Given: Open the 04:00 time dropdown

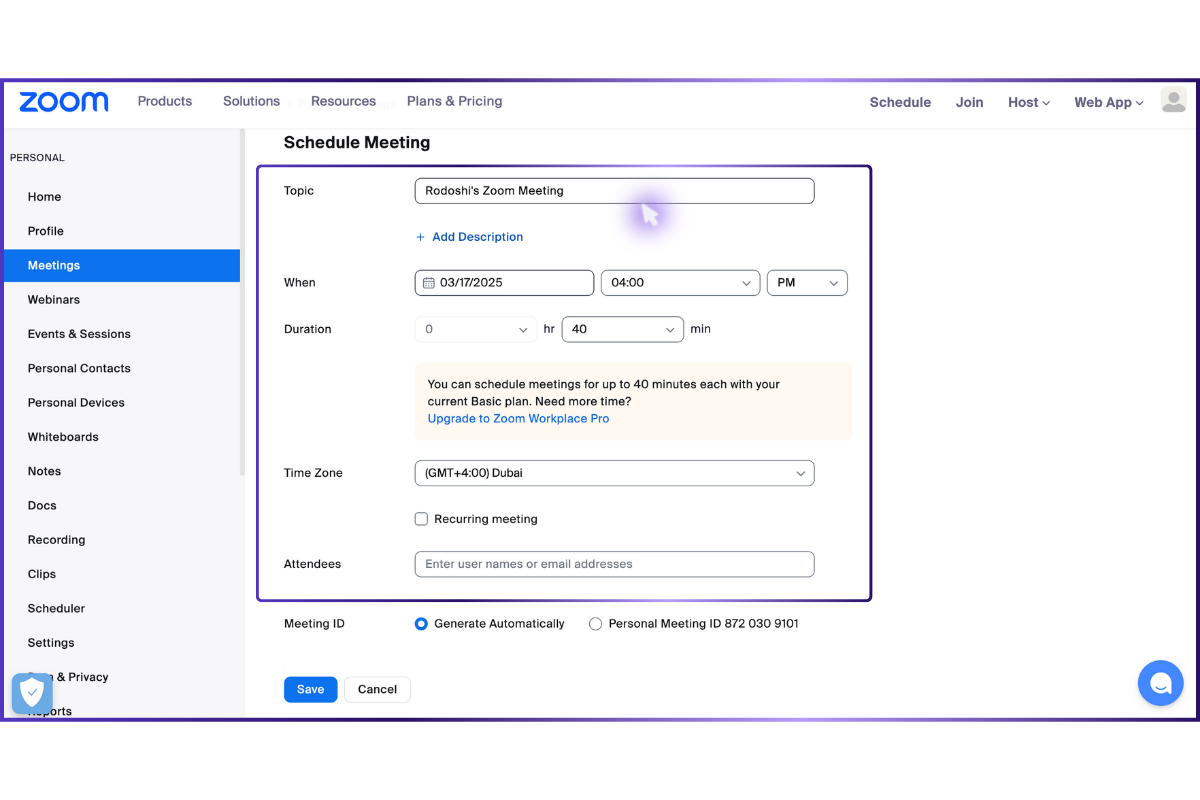Looking at the screenshot, I should (680, 283).
